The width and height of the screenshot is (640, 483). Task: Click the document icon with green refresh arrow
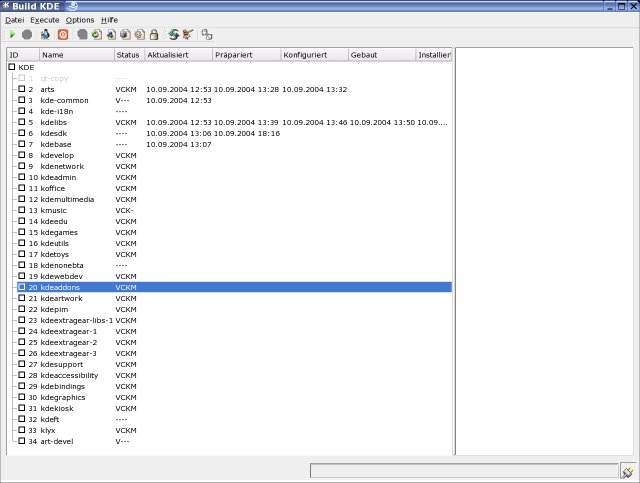[x=97, y=35]
